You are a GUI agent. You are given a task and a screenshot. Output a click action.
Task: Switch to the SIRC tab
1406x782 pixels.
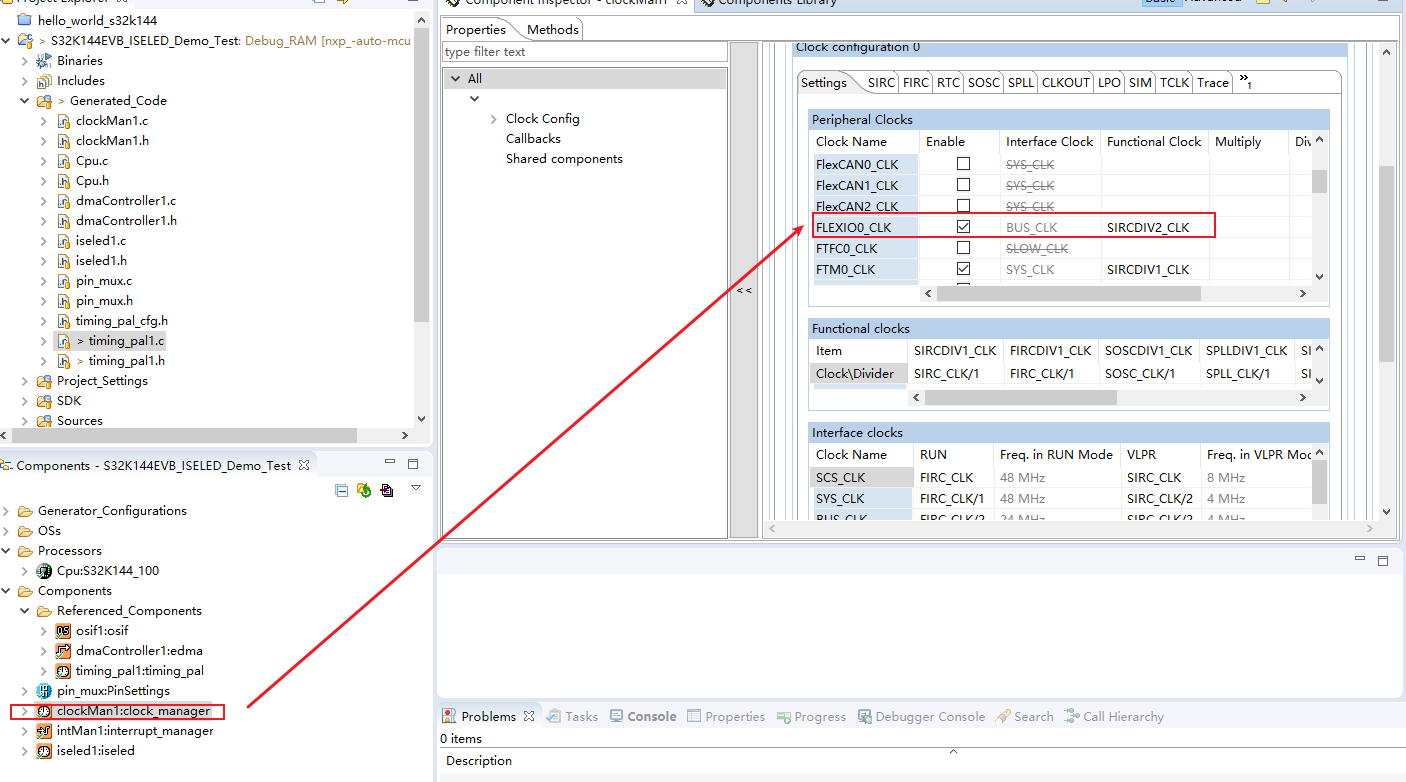click(881, 83)
